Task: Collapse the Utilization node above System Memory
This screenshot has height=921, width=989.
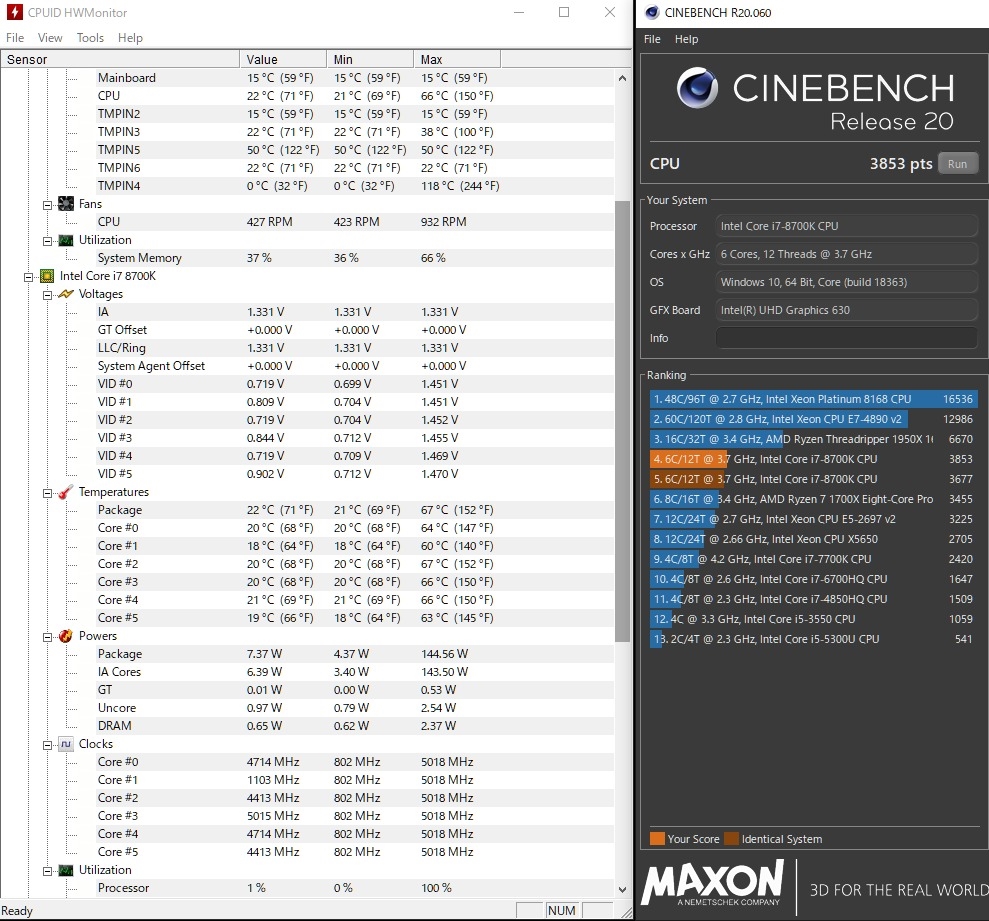Action: pos(47,241)
